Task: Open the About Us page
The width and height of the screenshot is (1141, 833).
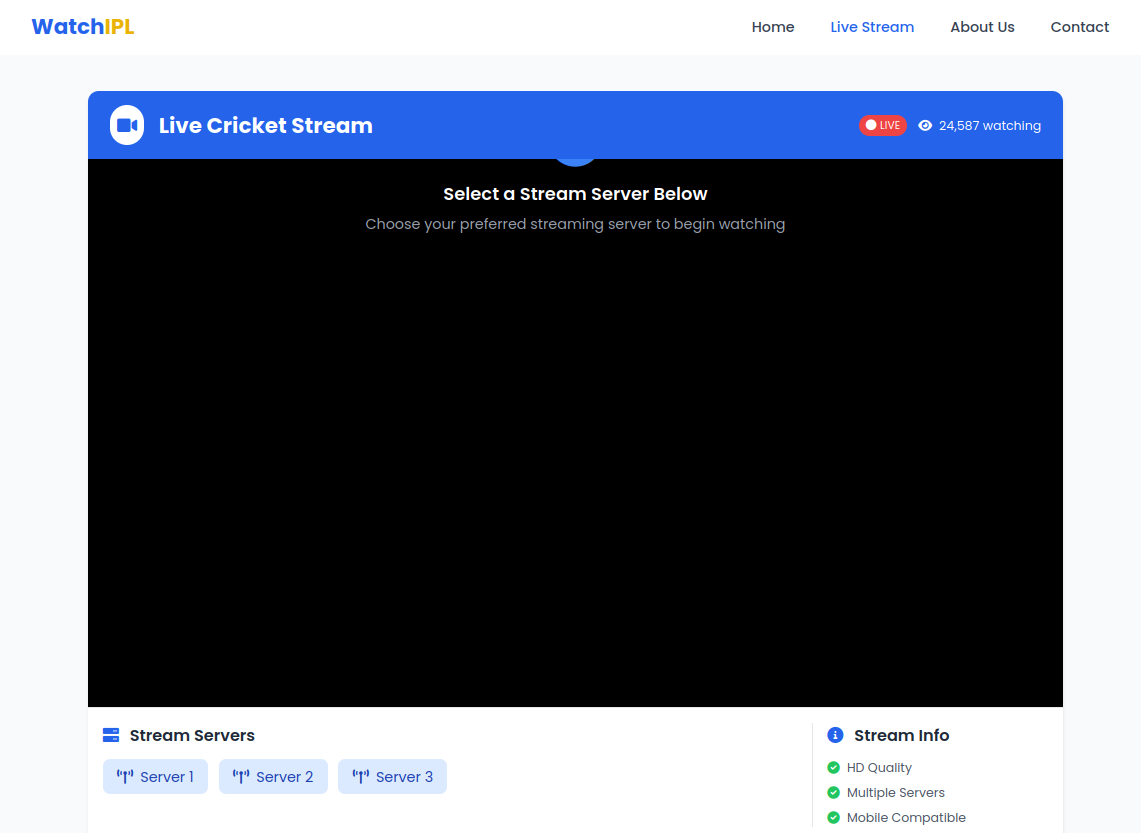Action: pos(982,27)
